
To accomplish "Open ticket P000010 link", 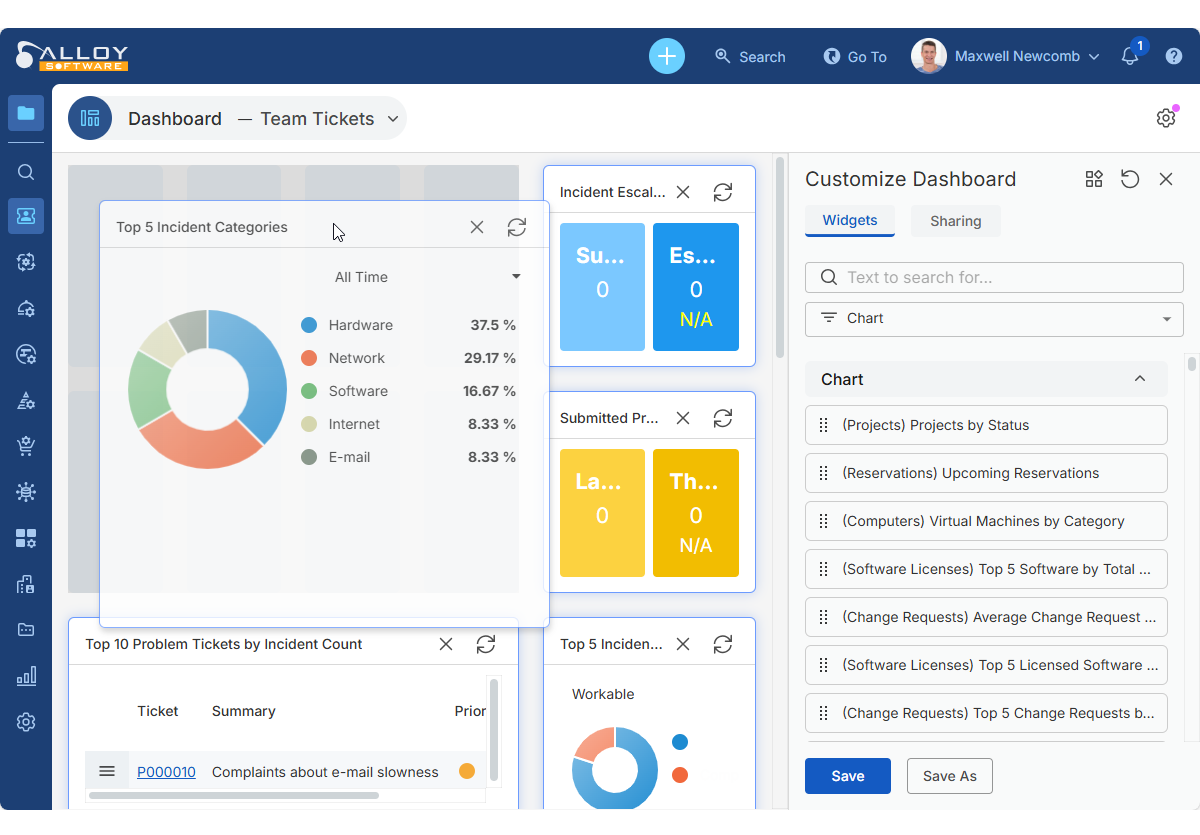I will pyautogui.click(x=166, y=772).
